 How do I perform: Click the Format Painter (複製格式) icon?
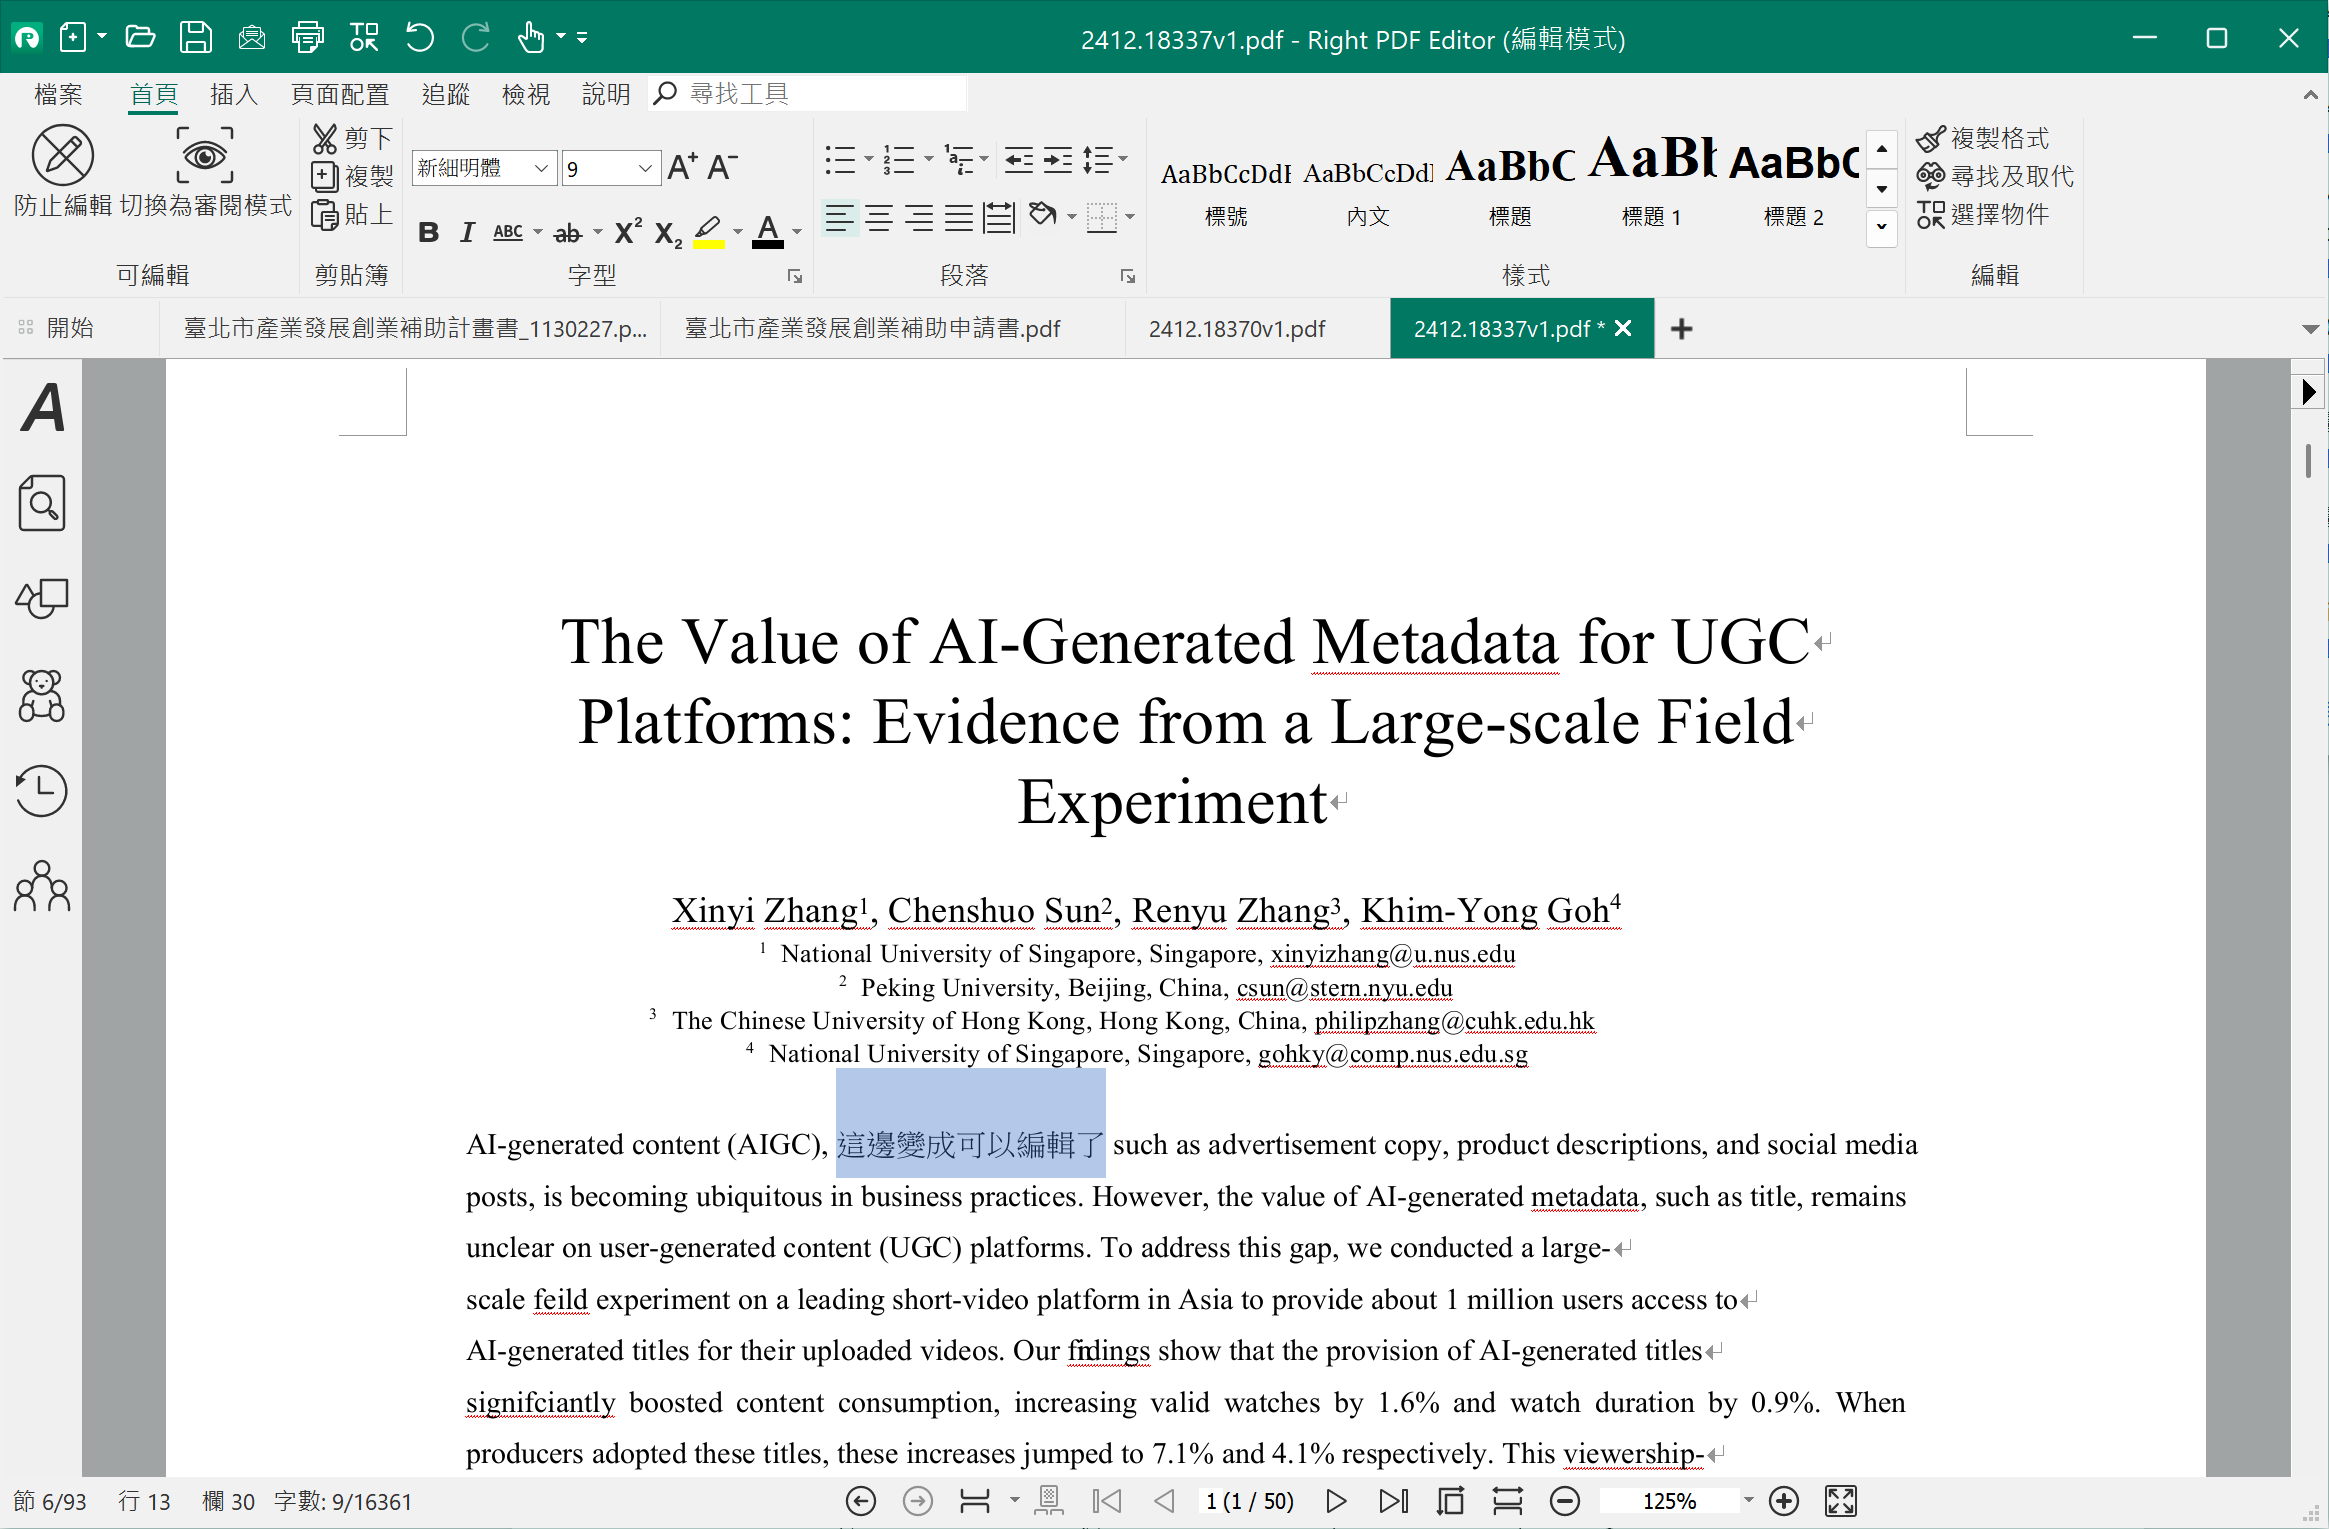tap(1930, 138)
